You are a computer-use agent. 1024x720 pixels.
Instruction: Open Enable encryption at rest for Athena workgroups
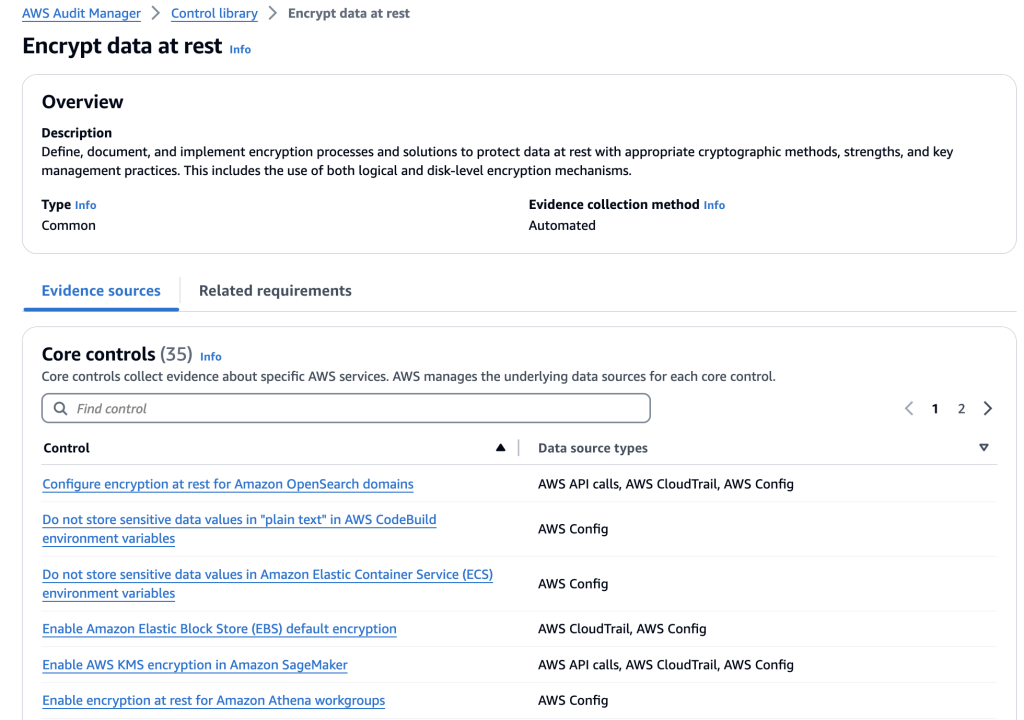(x=213, y=701)
